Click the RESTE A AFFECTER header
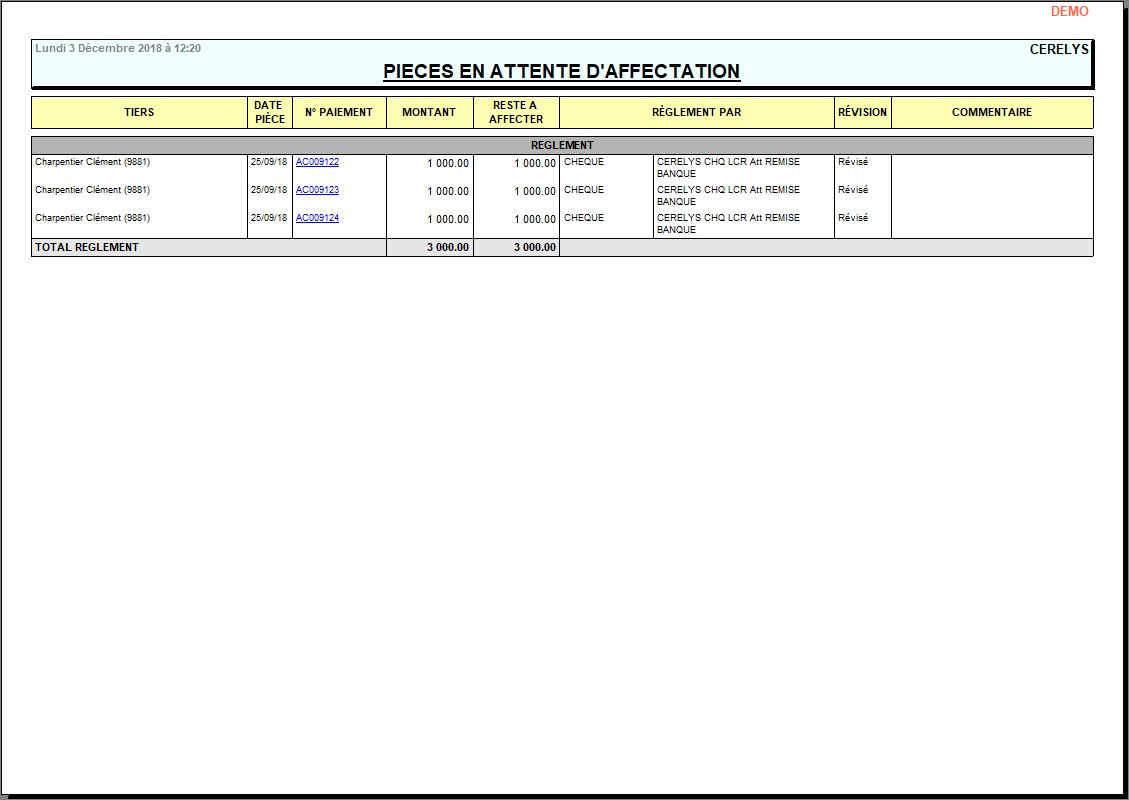Viewport: 1129px width, 800px height. pyautogui.click(x=516, y=112)
